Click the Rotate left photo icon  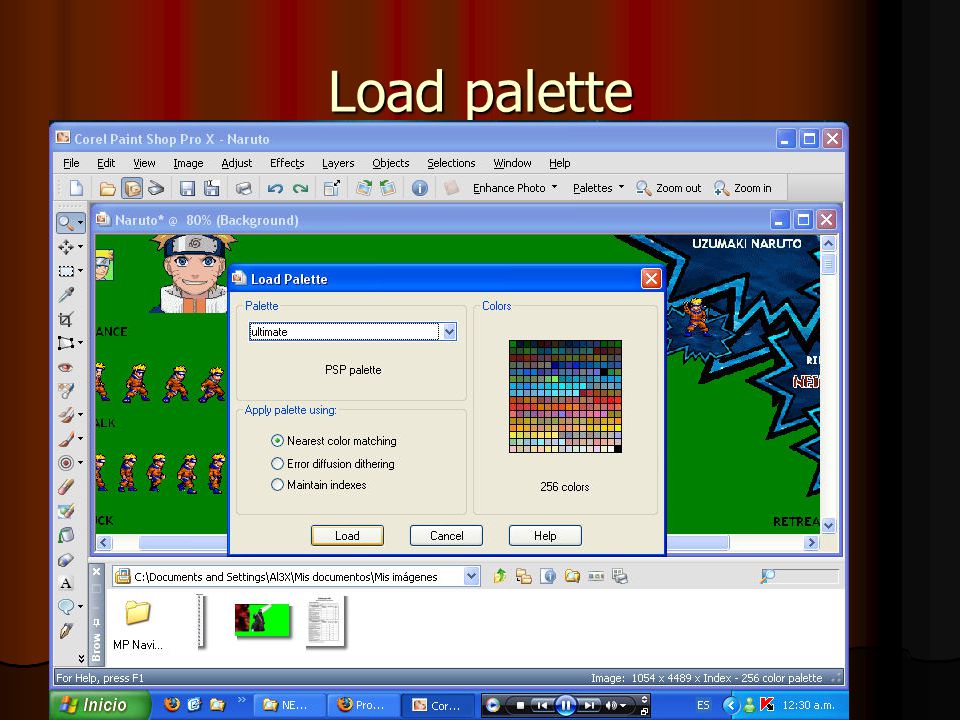point(388,188)
